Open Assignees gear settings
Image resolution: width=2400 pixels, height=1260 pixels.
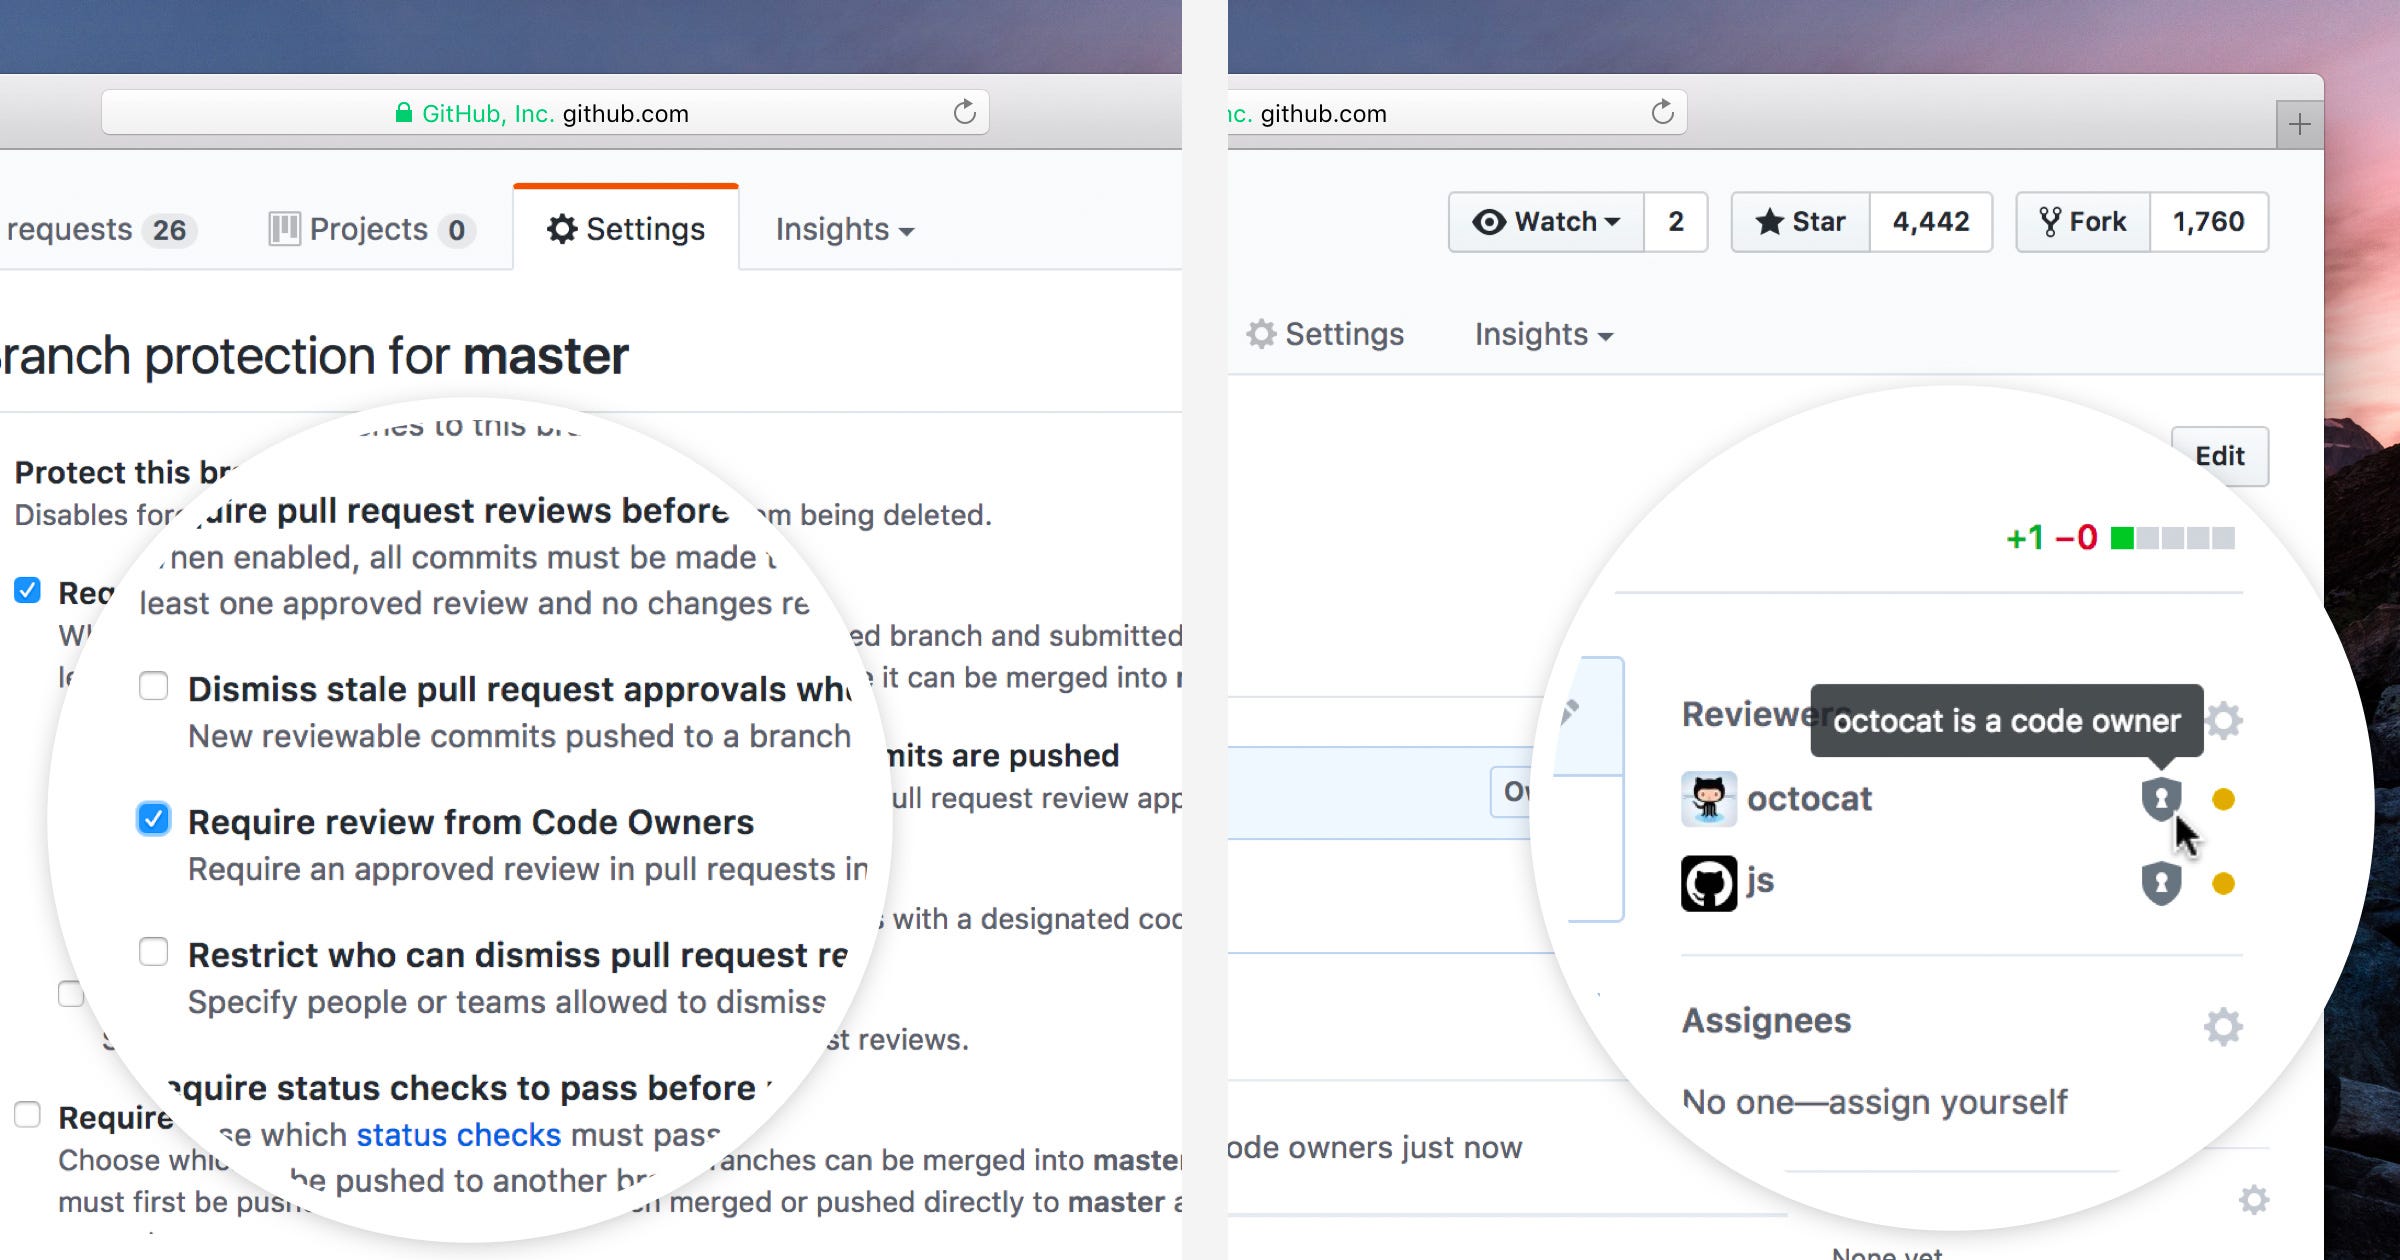[x=2223, y=1026]
